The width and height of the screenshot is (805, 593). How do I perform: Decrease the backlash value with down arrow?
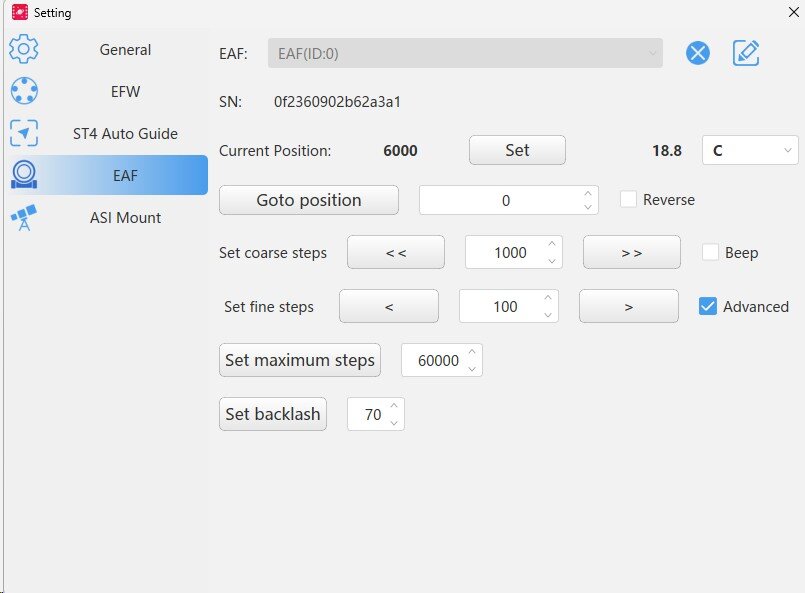click(x=395, y=422)
